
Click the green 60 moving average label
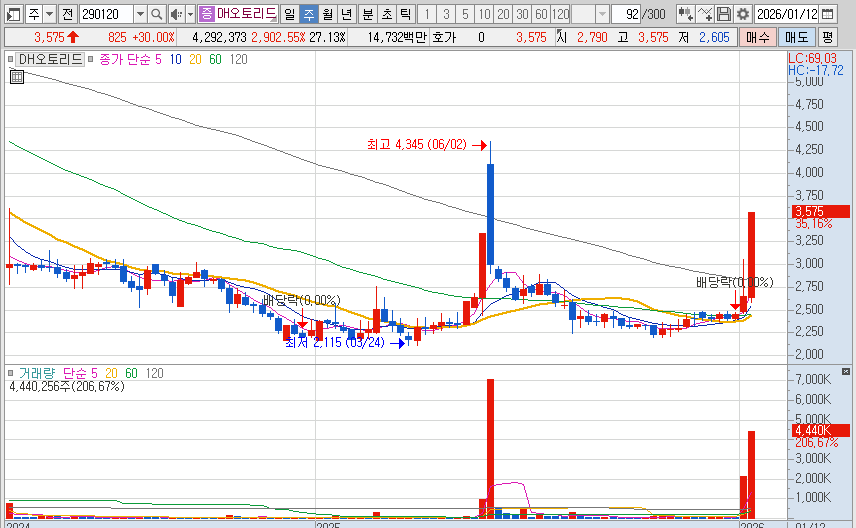click(215, 59)
